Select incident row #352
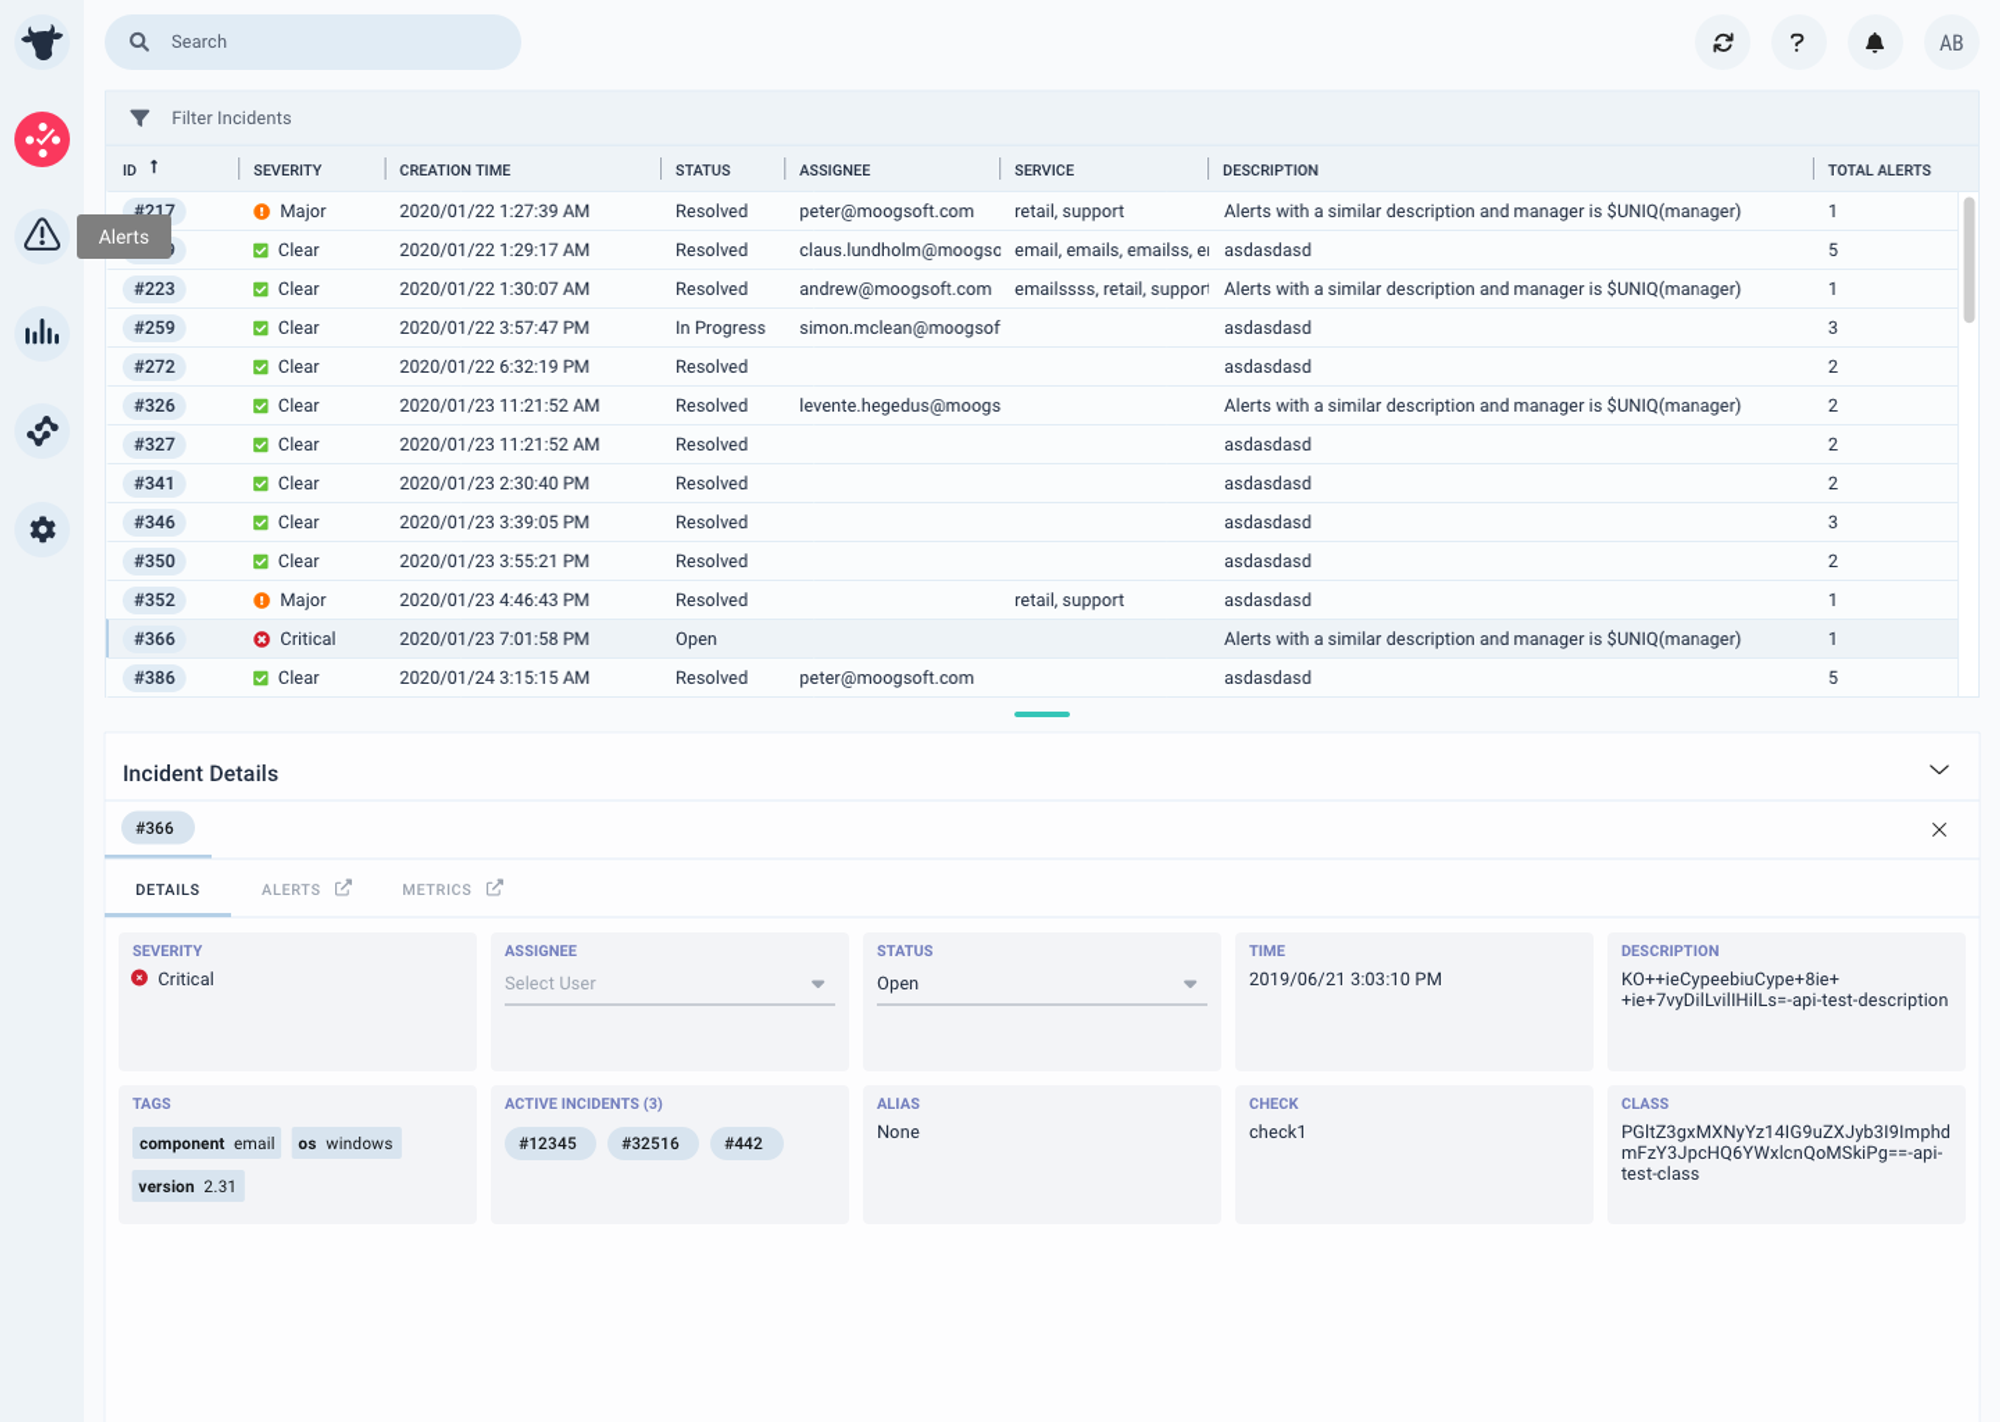Image resolution: width=2000 pixels, height=1422 pixels. tap(1031, 600)
